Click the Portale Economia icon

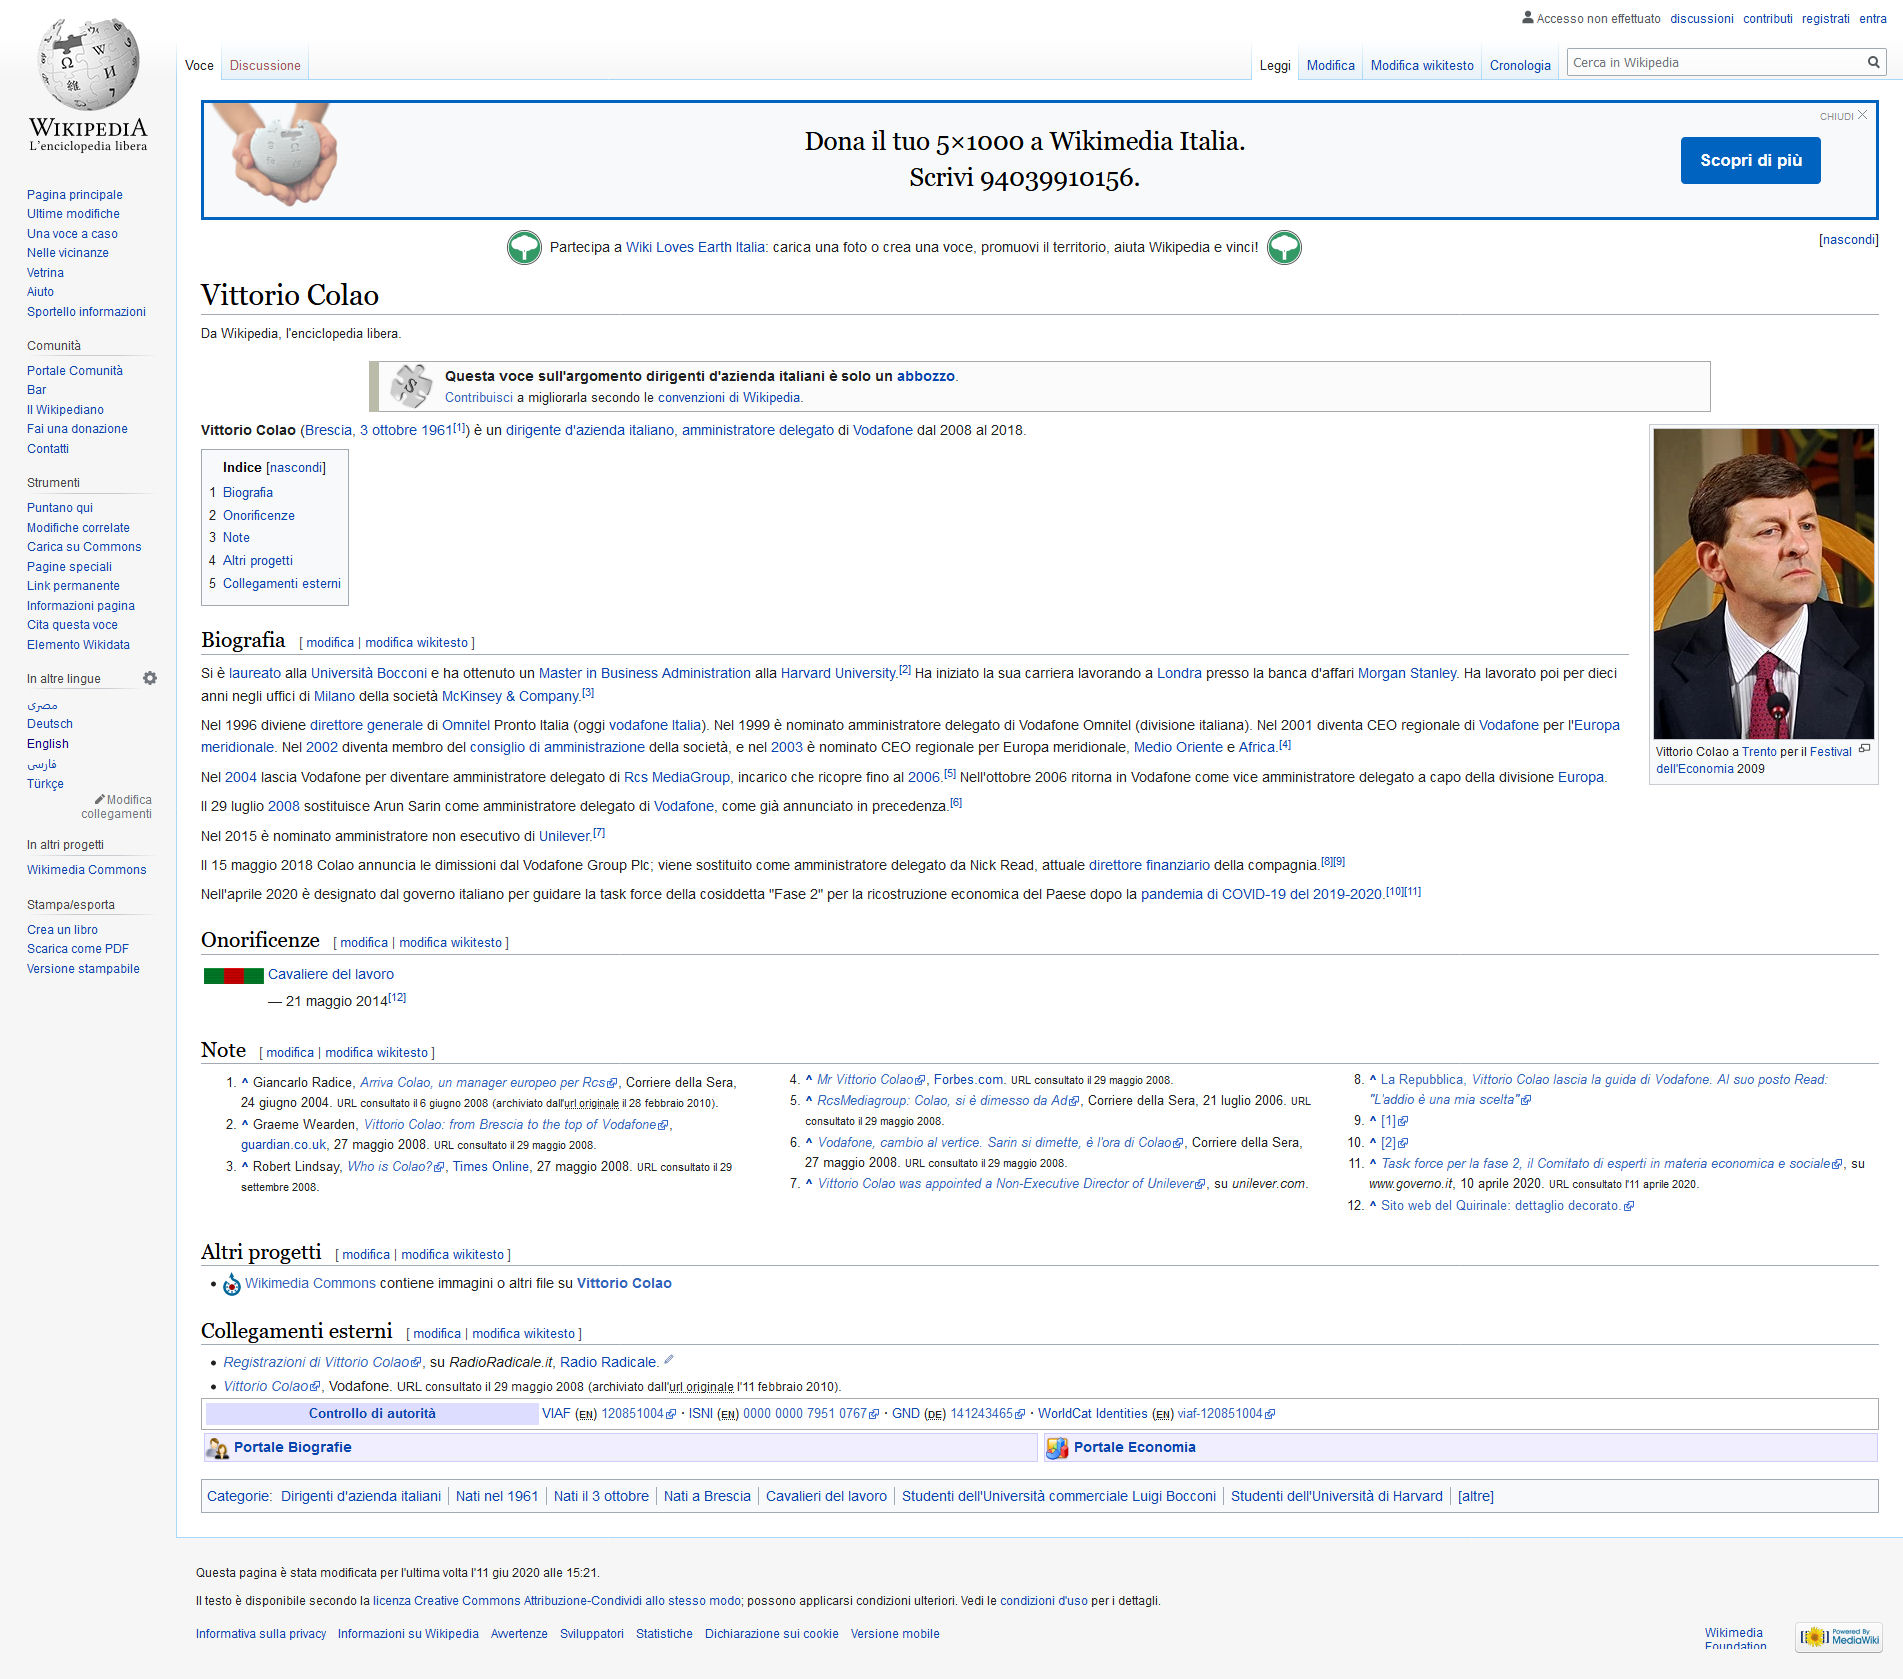click(x=1057, y=1447)
